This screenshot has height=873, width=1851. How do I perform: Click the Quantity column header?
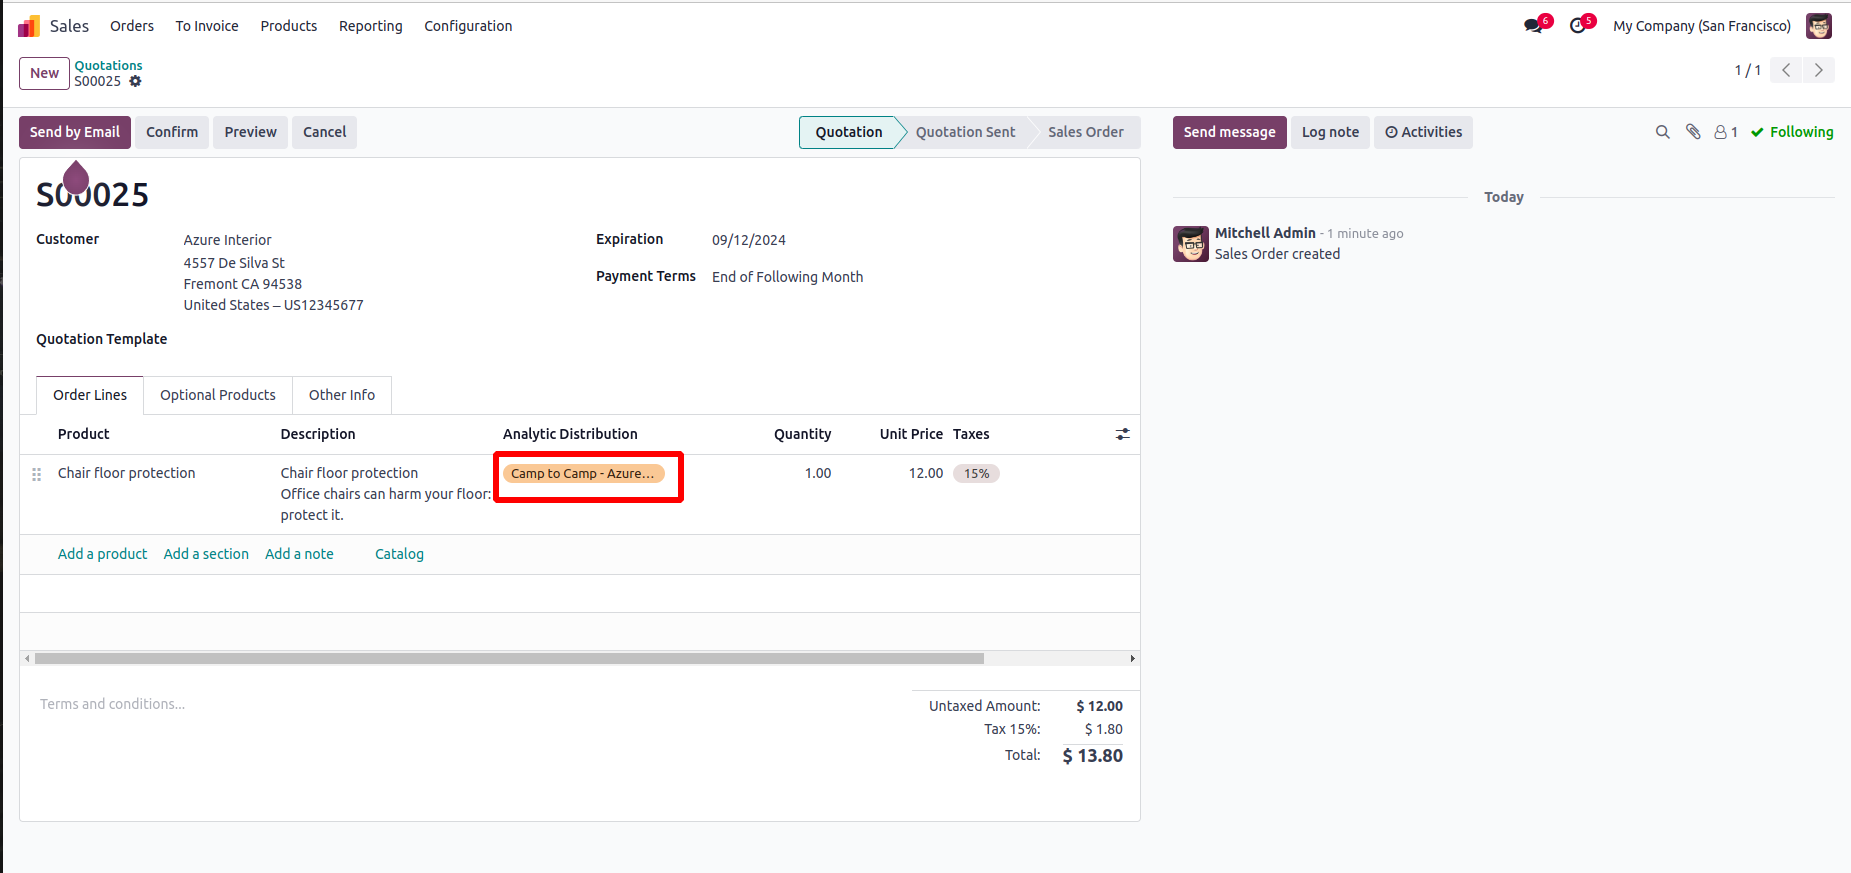coord(803,434)
